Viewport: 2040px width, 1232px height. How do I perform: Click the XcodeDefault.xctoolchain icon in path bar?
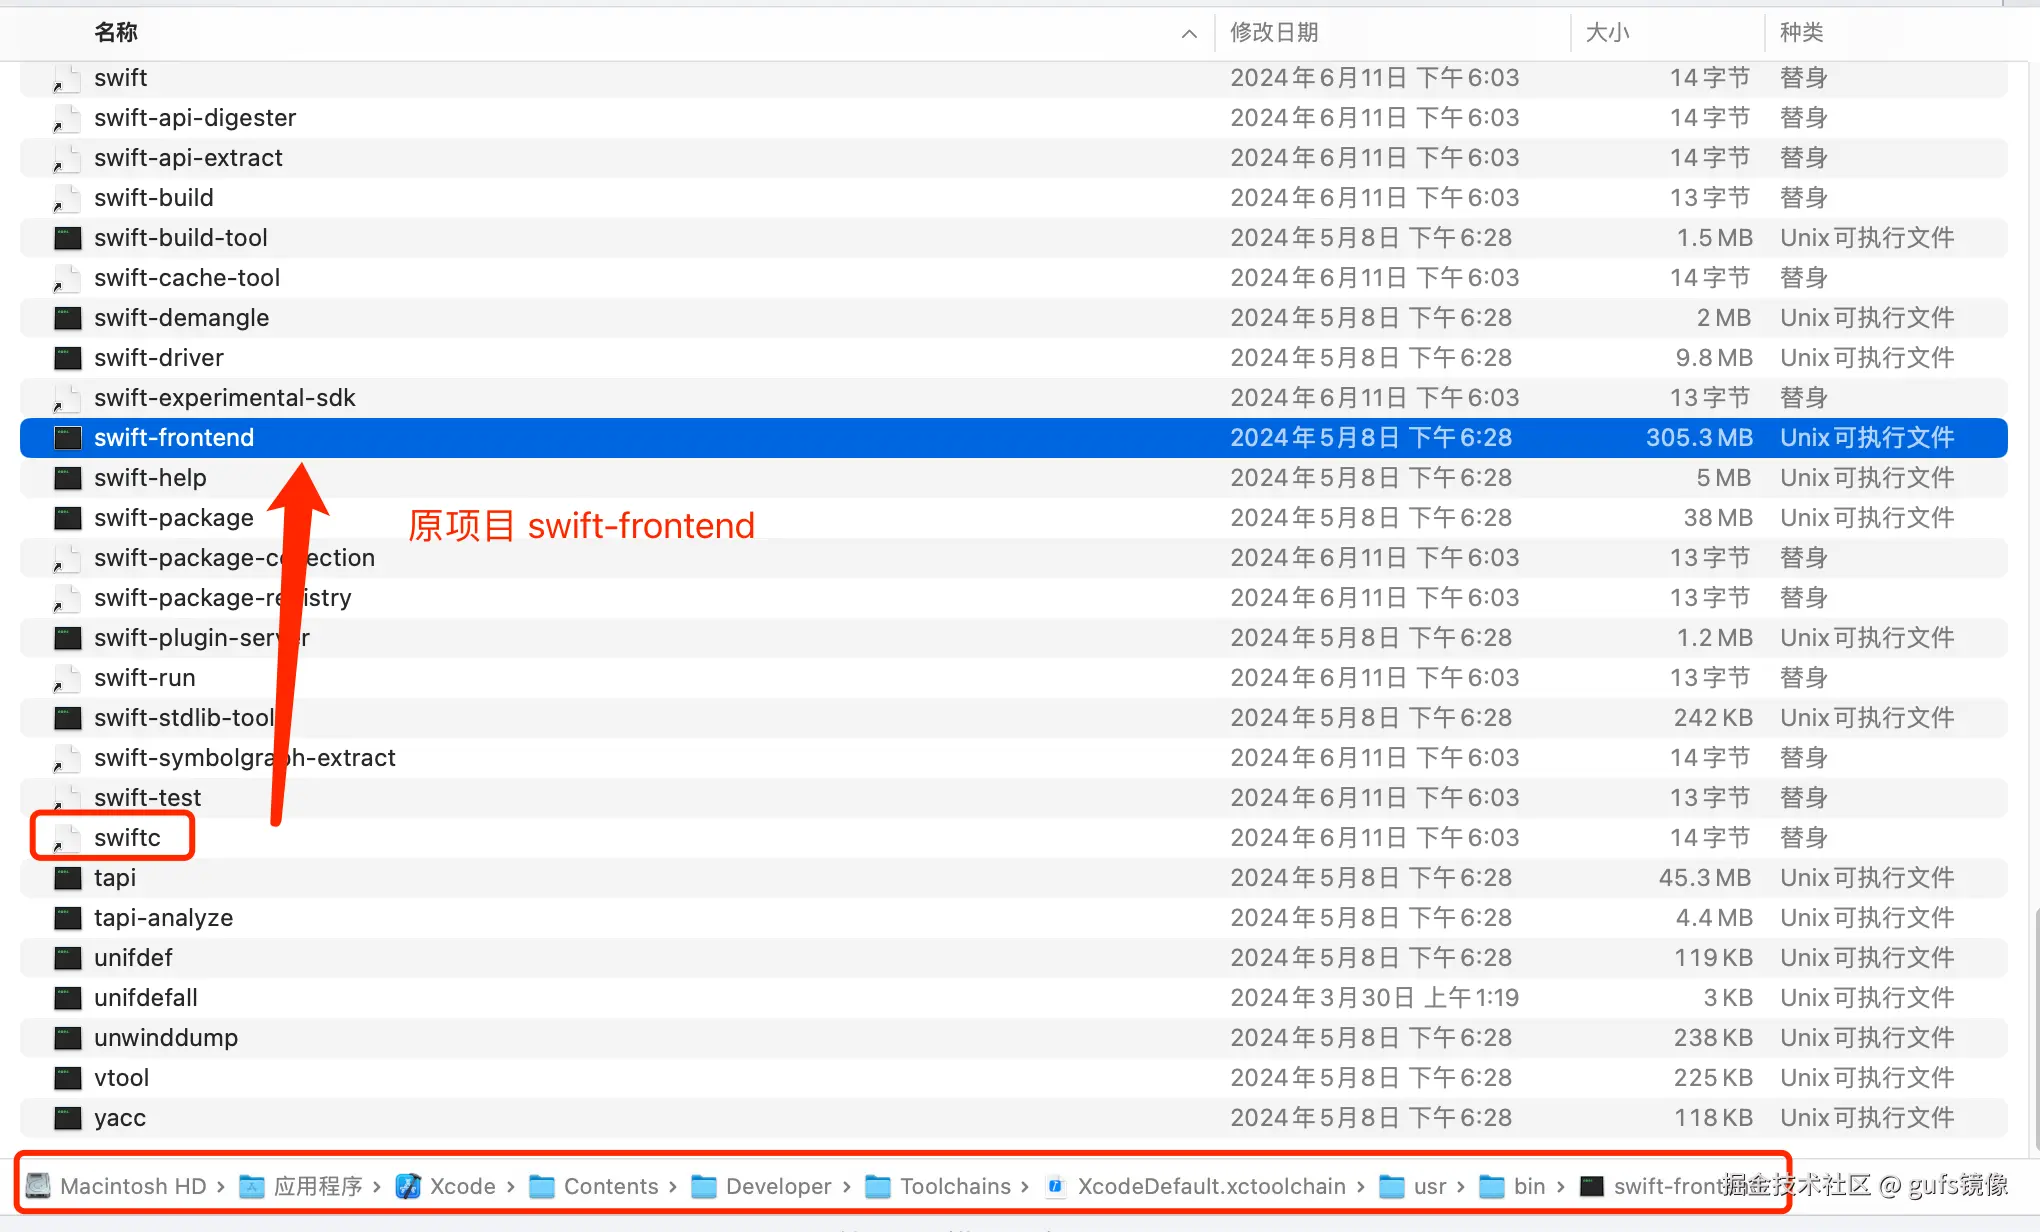pyautogui.click(x=1055, y=1186)
